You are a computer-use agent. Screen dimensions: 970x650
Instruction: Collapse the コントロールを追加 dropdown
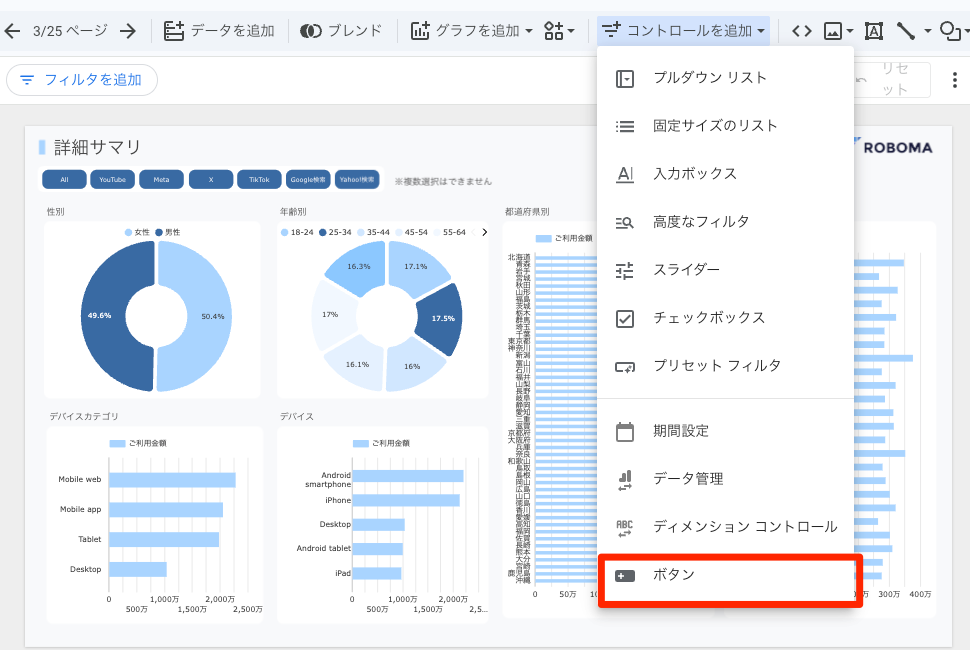(684, 31)
